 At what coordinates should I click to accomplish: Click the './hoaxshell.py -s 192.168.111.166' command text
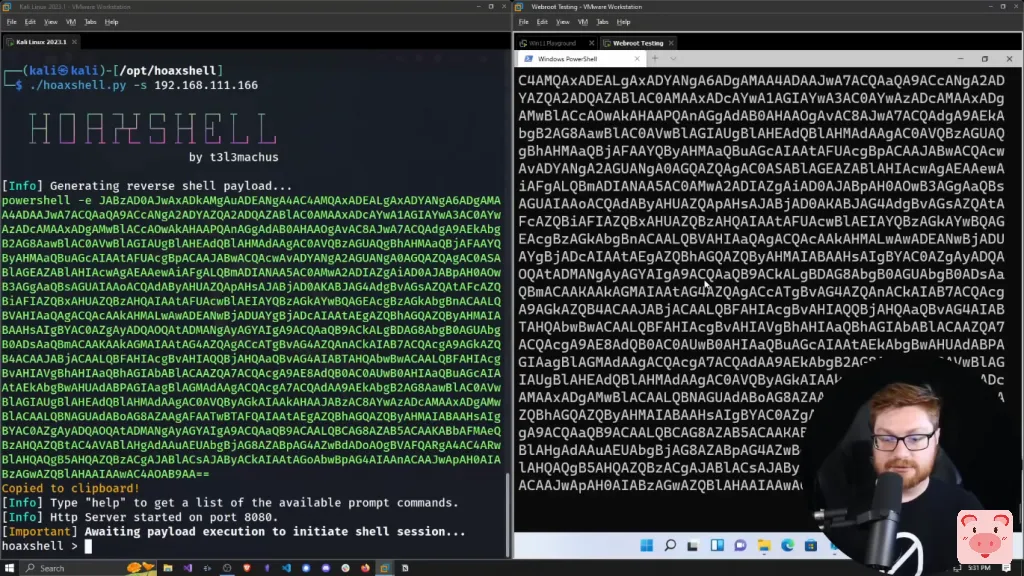(144, 86)
